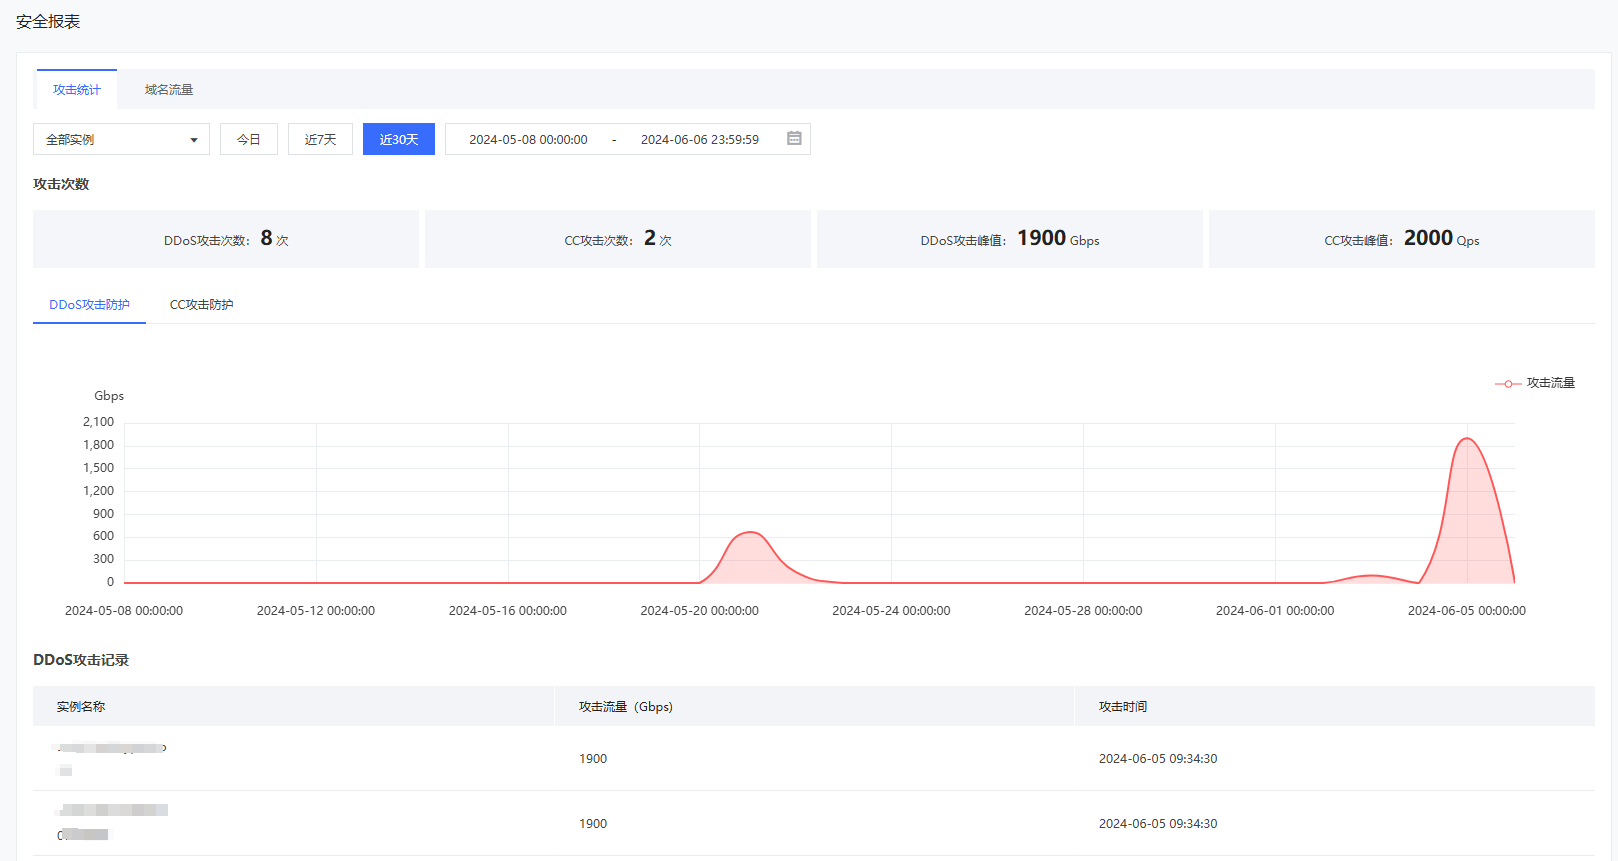Select the 攻击统计 tab
Viewport: 1618px width, 861px height.
(x=77, y=90)
